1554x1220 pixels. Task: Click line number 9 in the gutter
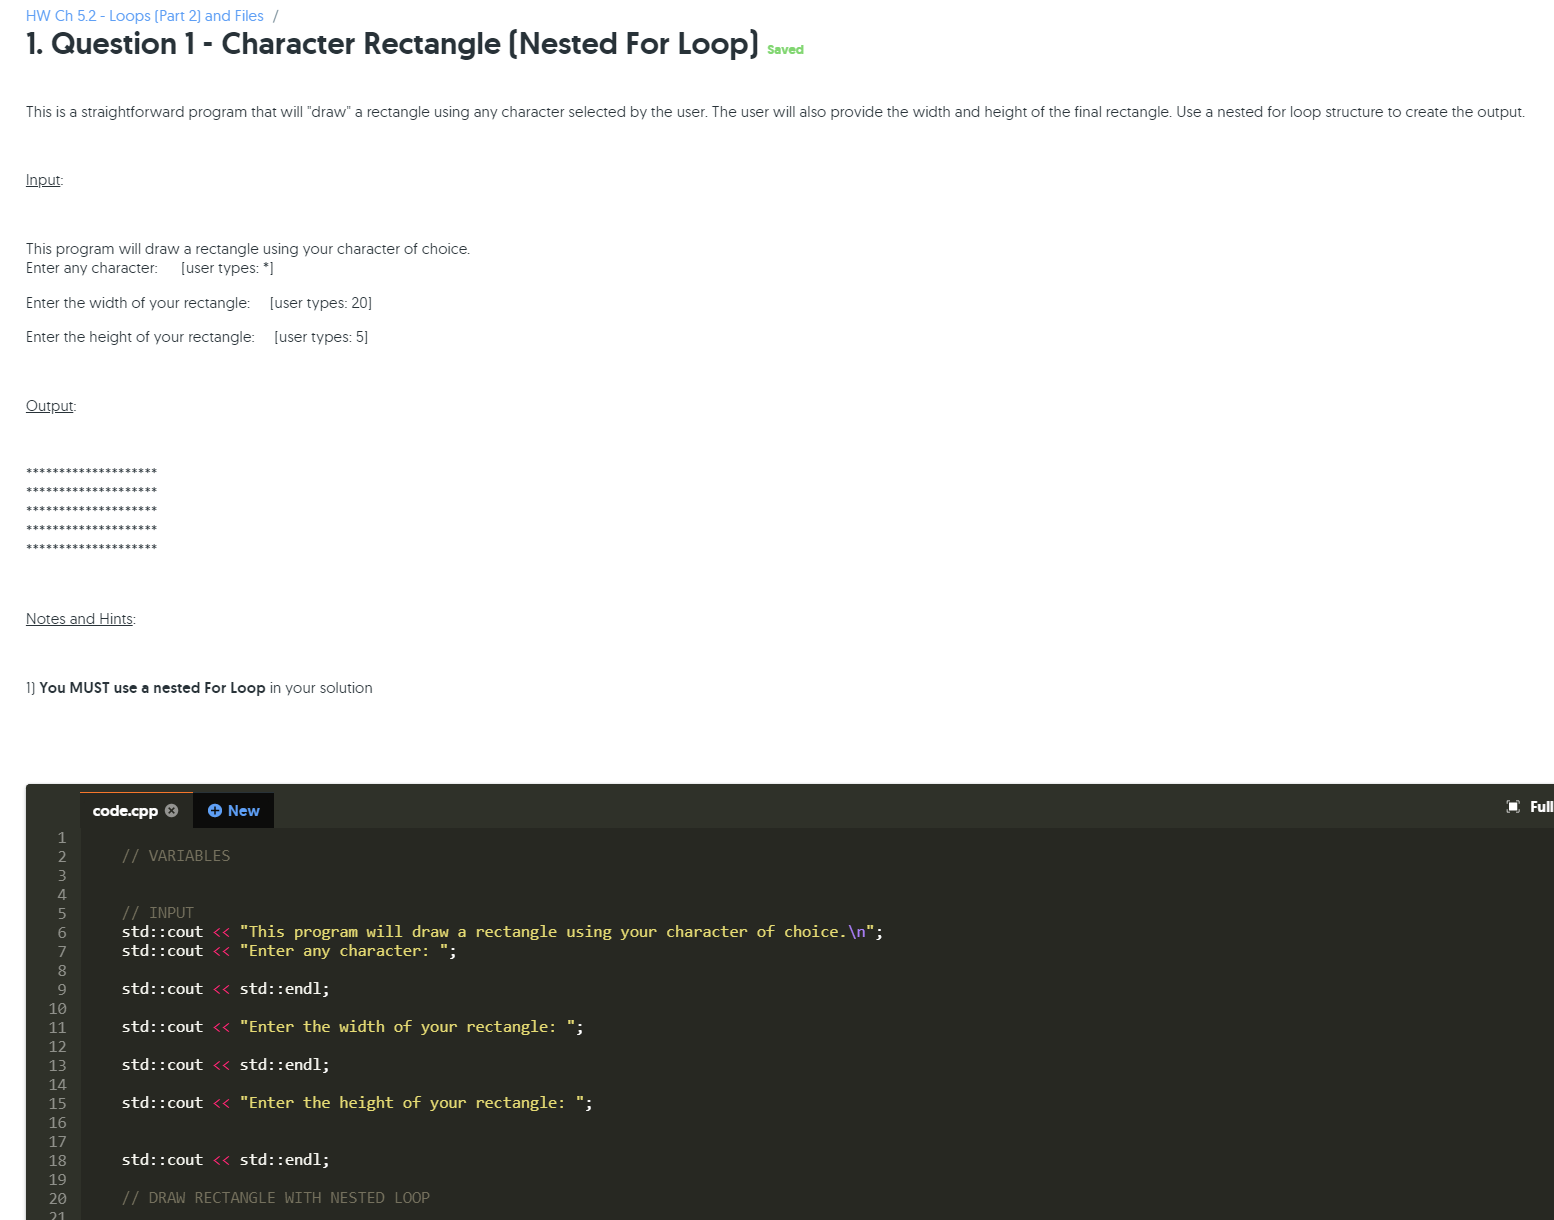tap(62, 989)
